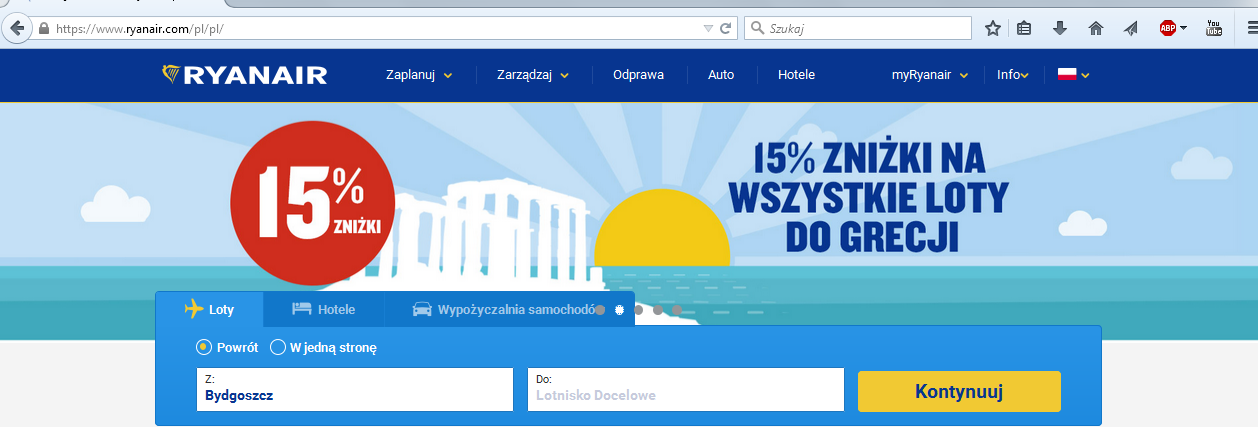
Task: Expand the Zaplanuj menu
Action: point(419,75)
